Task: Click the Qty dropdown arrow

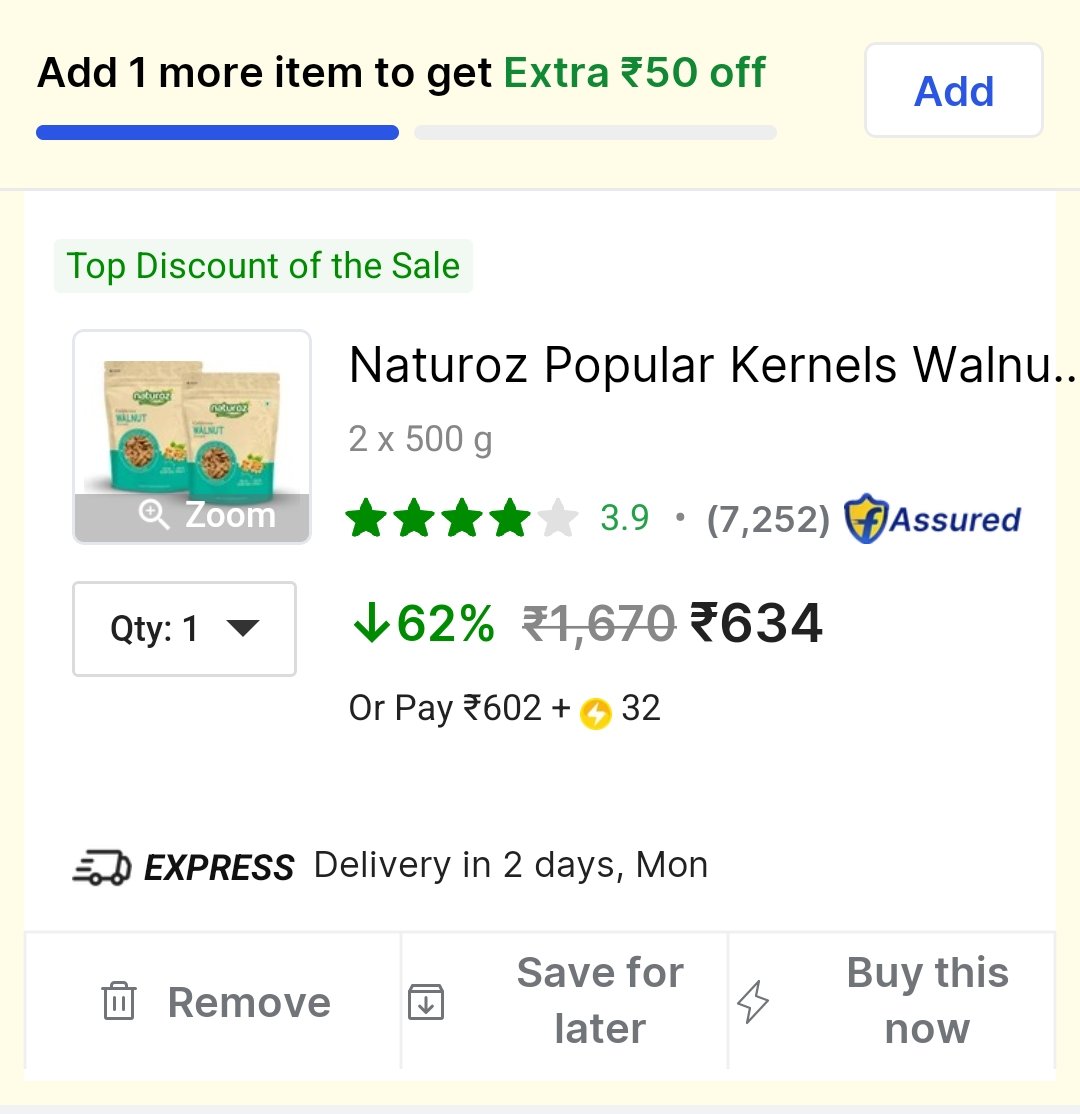Action: [x=243, y=628]
